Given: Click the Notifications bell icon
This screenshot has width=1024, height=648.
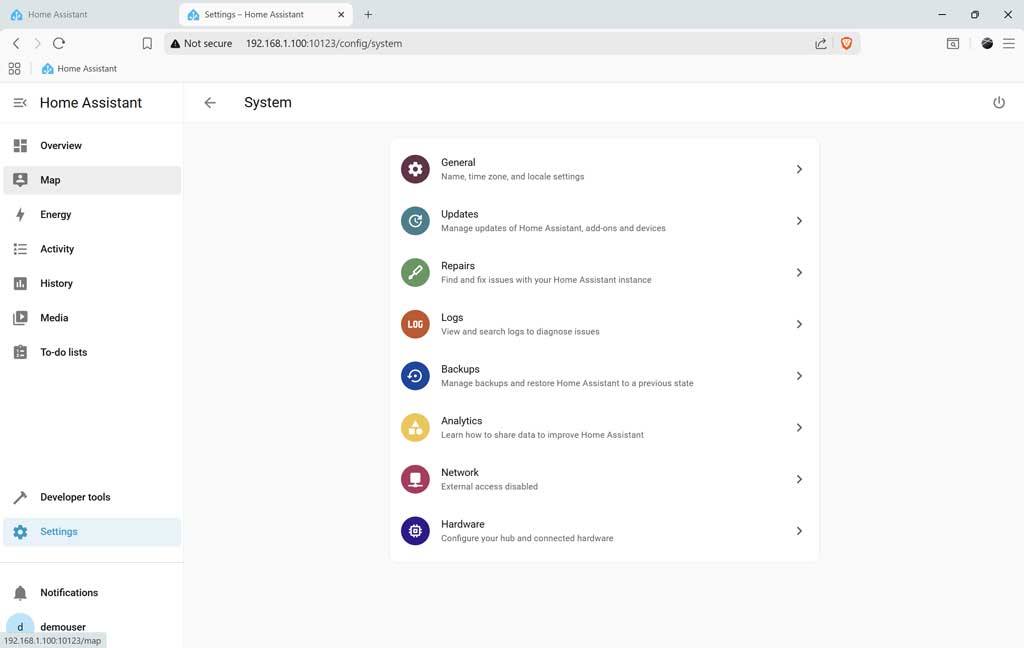Looking at the screenshot, I should 20,592.
